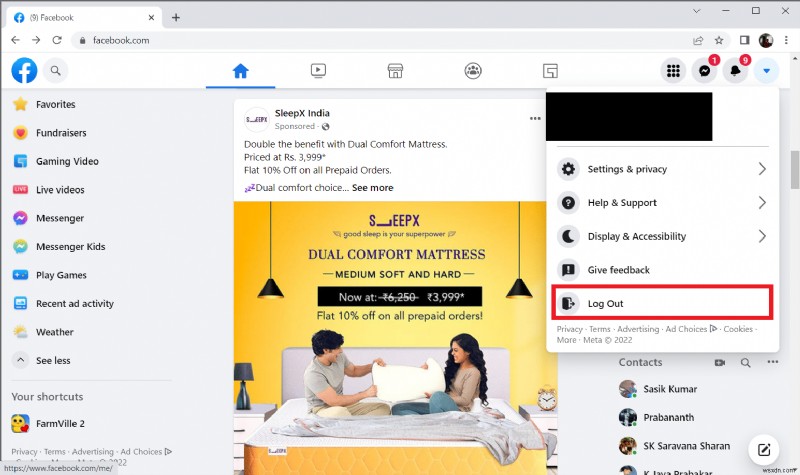
Task: Open the notifications bell
Action: (x=735, y=71)
